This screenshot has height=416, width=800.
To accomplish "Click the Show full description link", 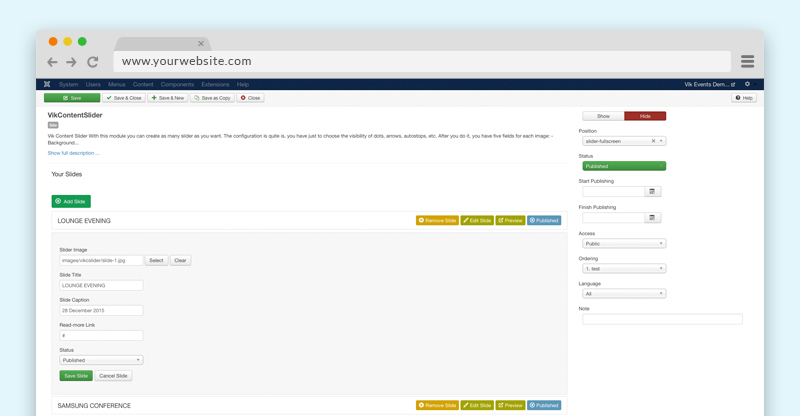I will 73,153.
